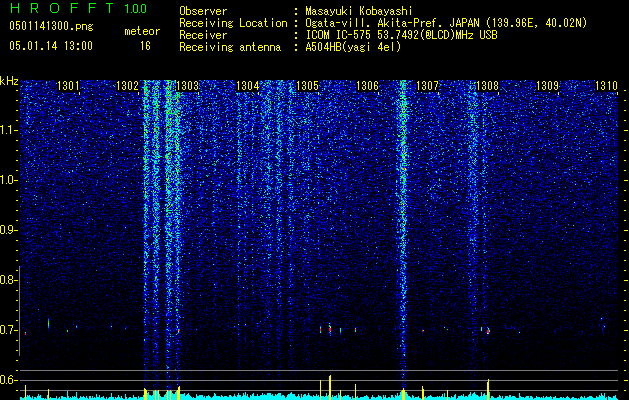Click the 0.7 kHz frequency tick label

pyautogui.click(x=9, y=330)
